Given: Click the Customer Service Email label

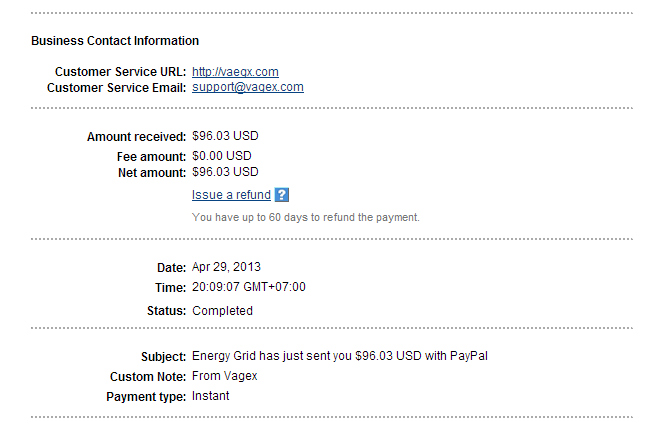Looking at the screenshot, I should coord(116,87).
